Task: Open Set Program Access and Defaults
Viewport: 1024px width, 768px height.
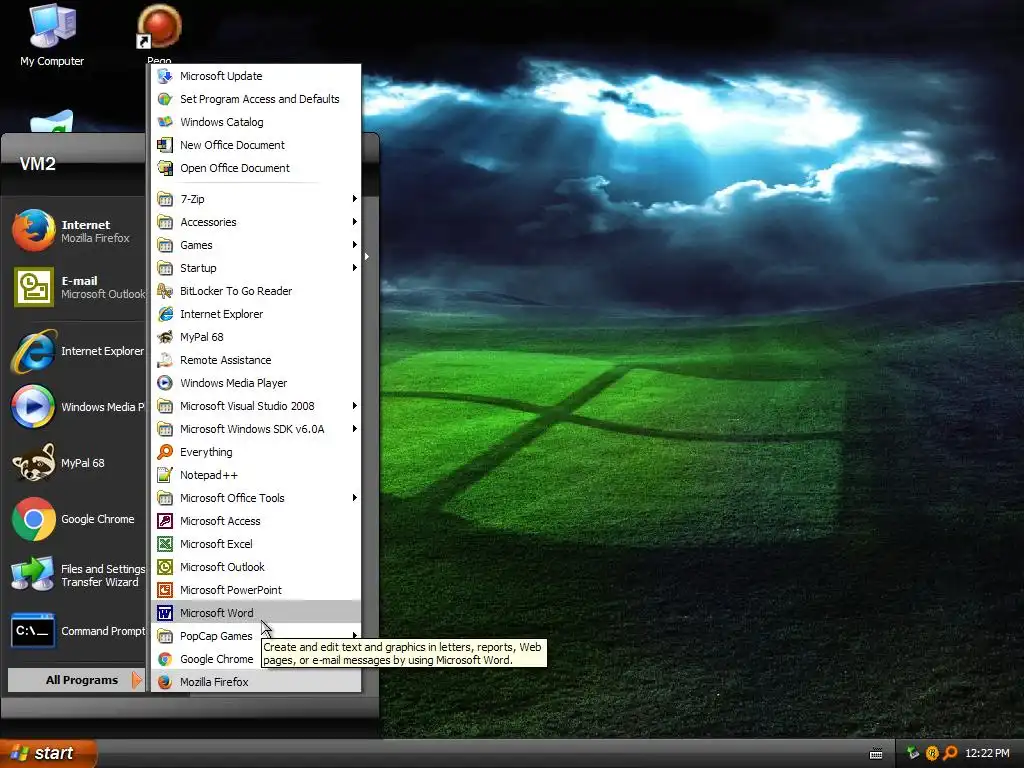Action: pyautogui.click(x=256, y=99)
